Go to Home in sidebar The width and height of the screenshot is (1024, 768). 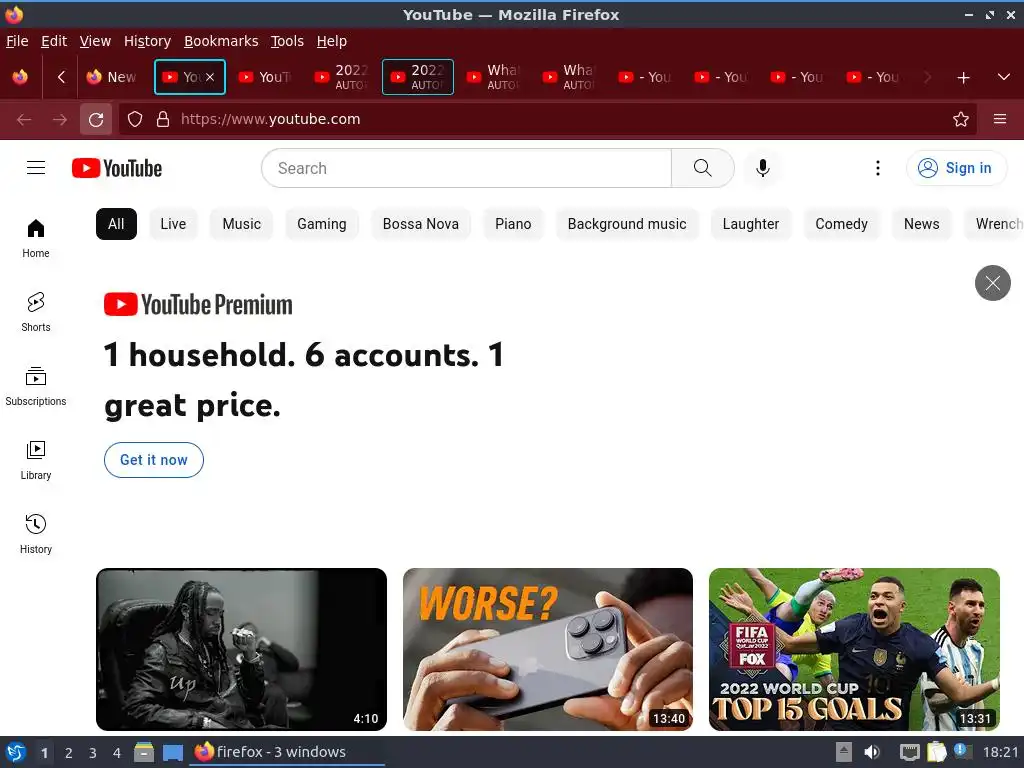36,238
